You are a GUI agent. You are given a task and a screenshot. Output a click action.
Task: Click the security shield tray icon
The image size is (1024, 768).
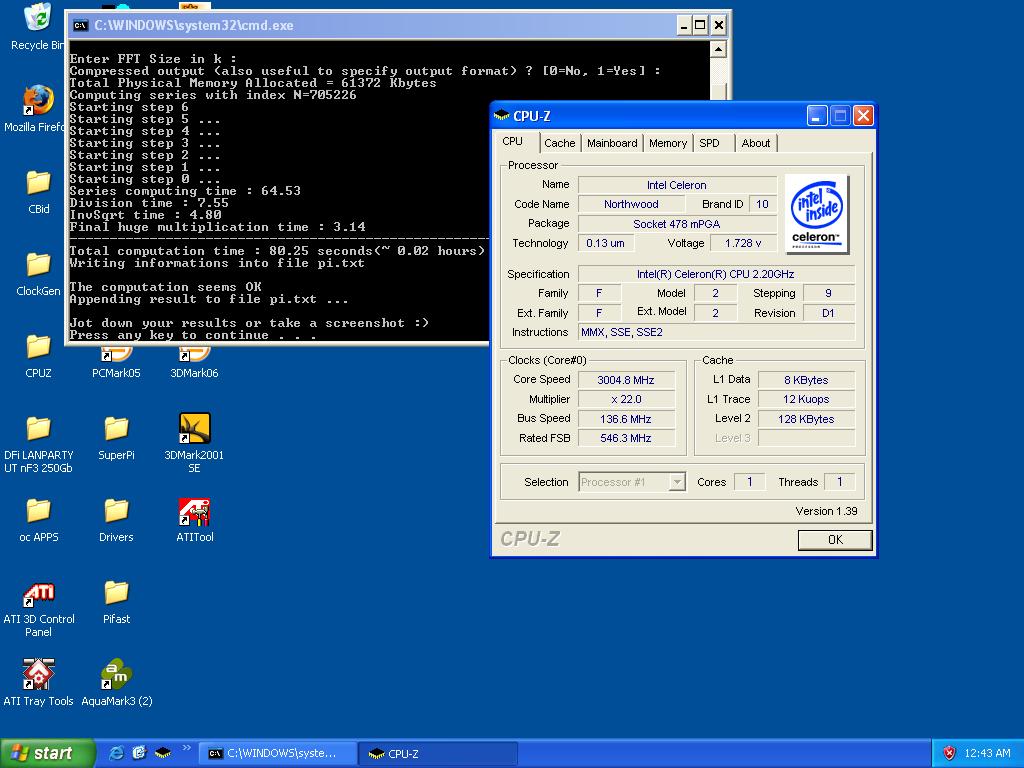(x=949, y=753)
